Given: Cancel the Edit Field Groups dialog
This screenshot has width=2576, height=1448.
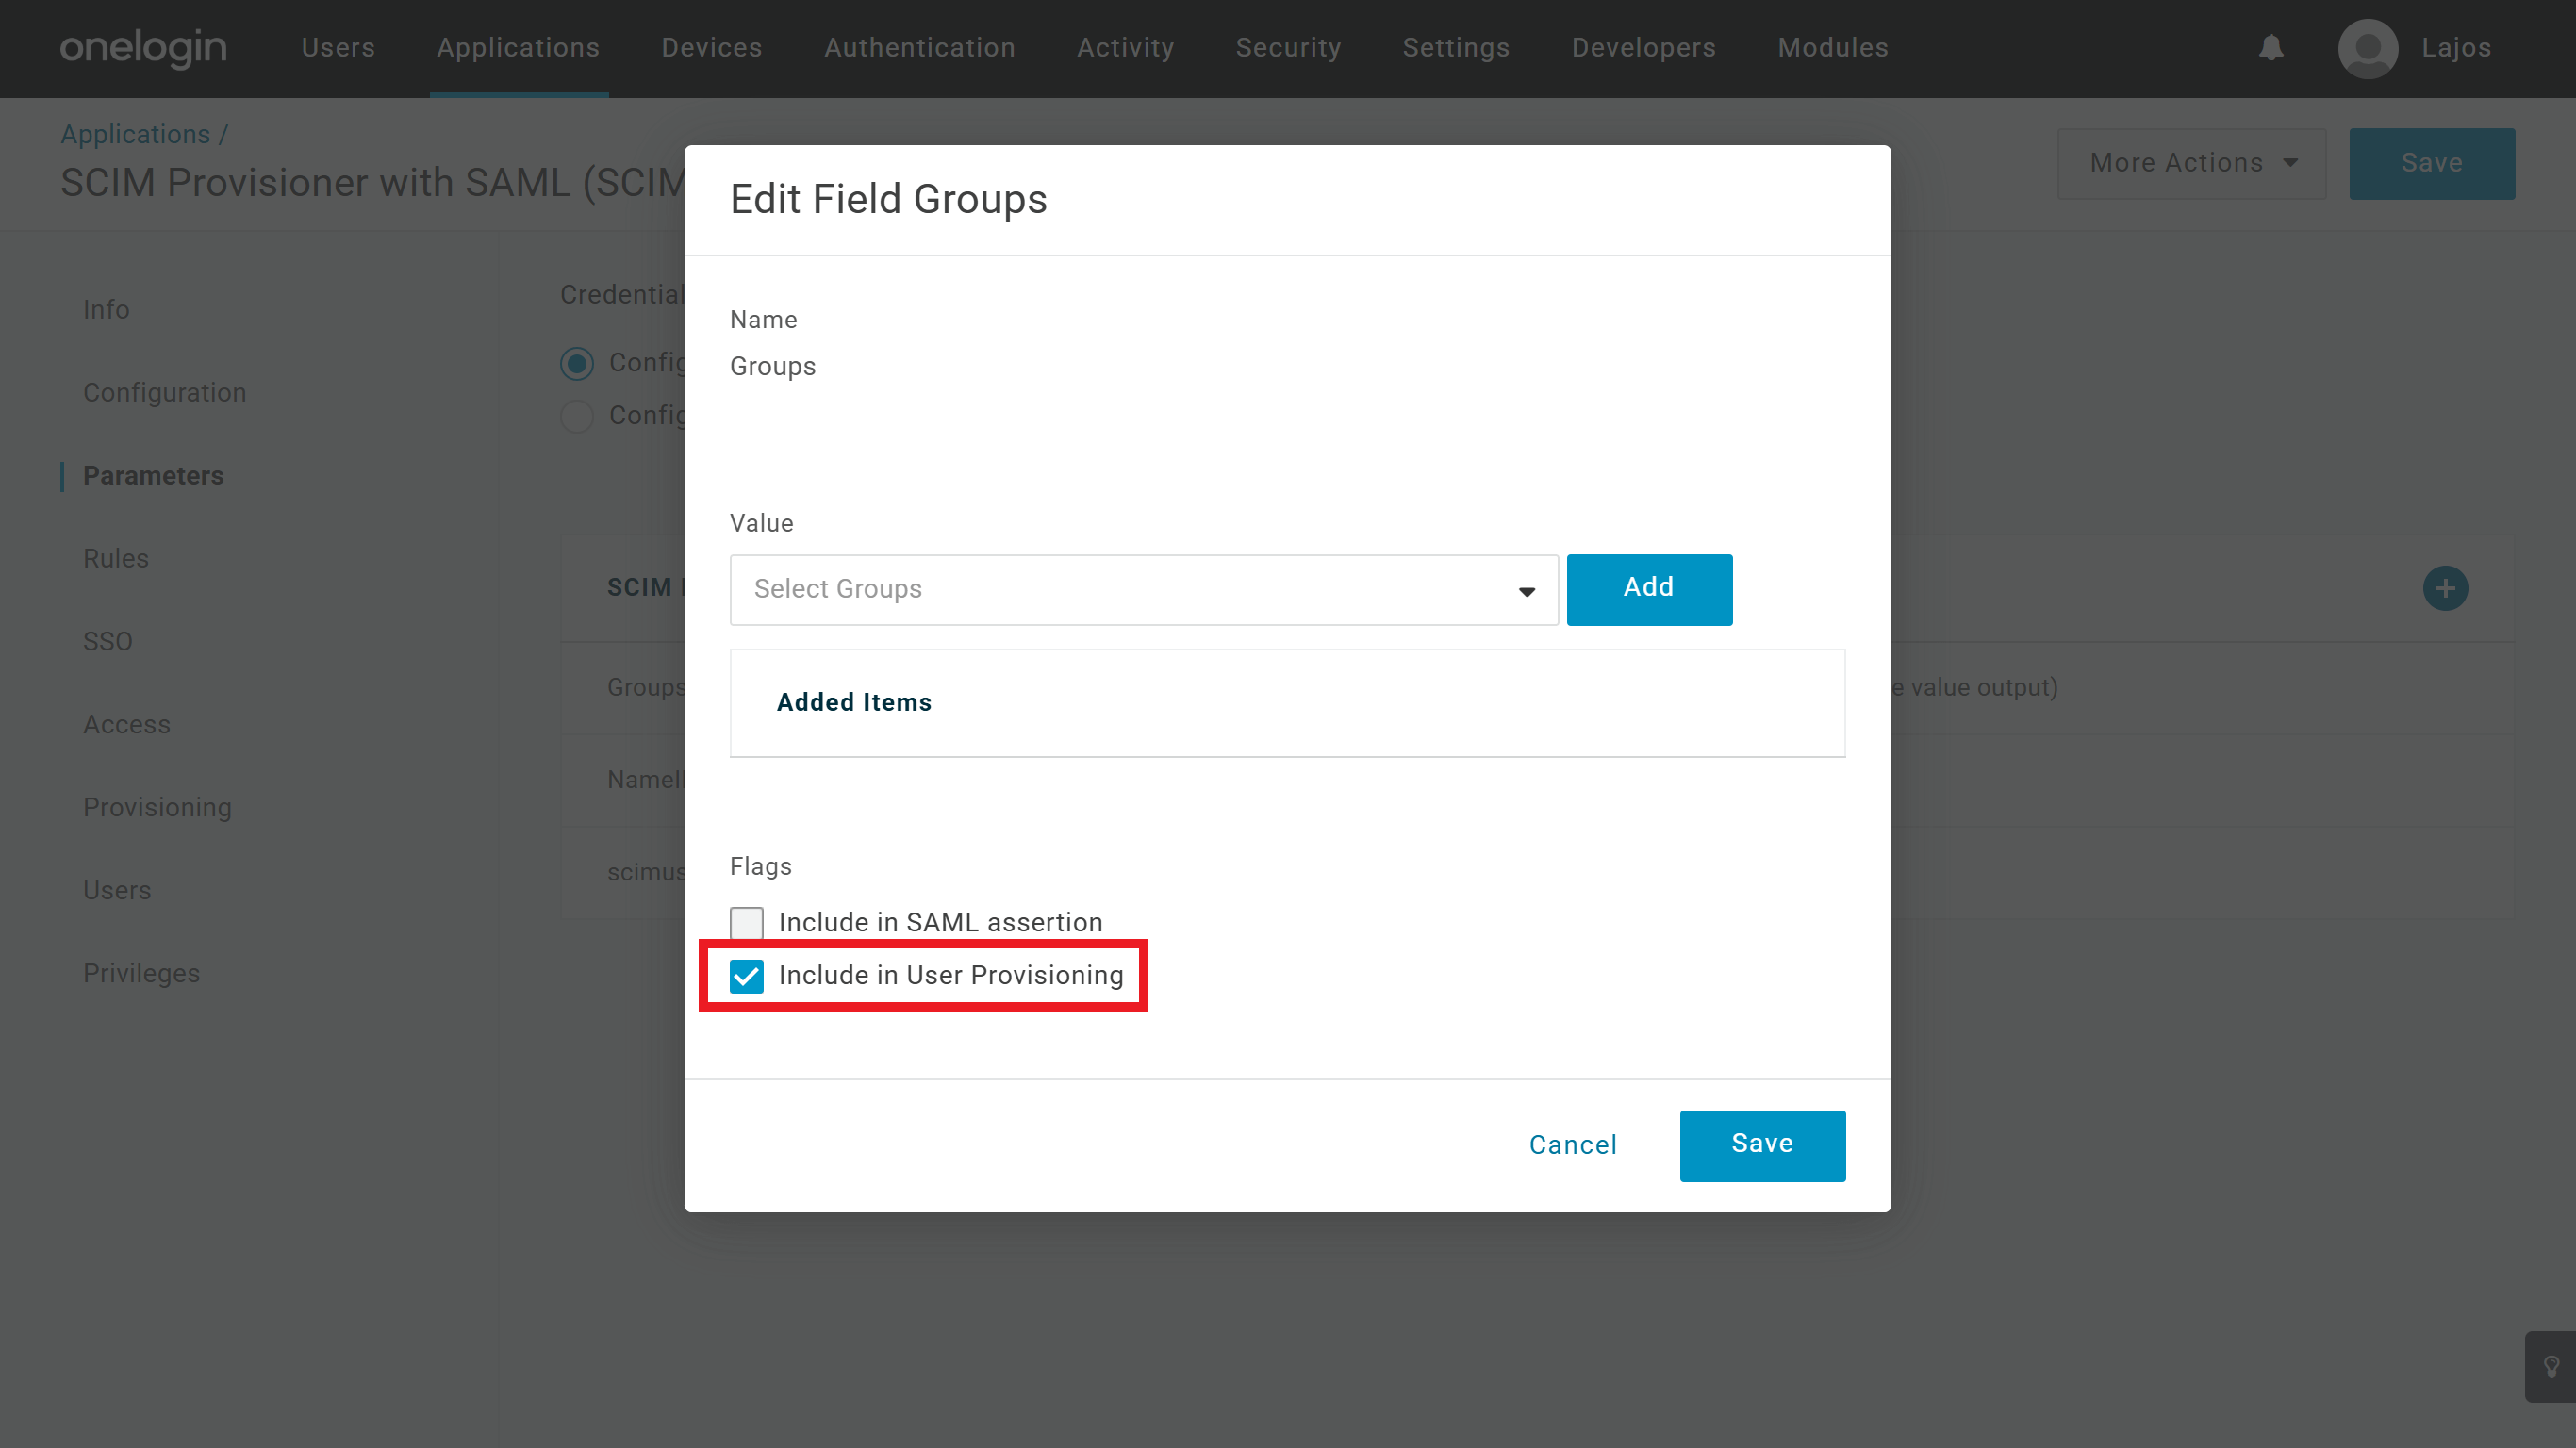Looking at the screenshot, I should click(1572, 1145).
